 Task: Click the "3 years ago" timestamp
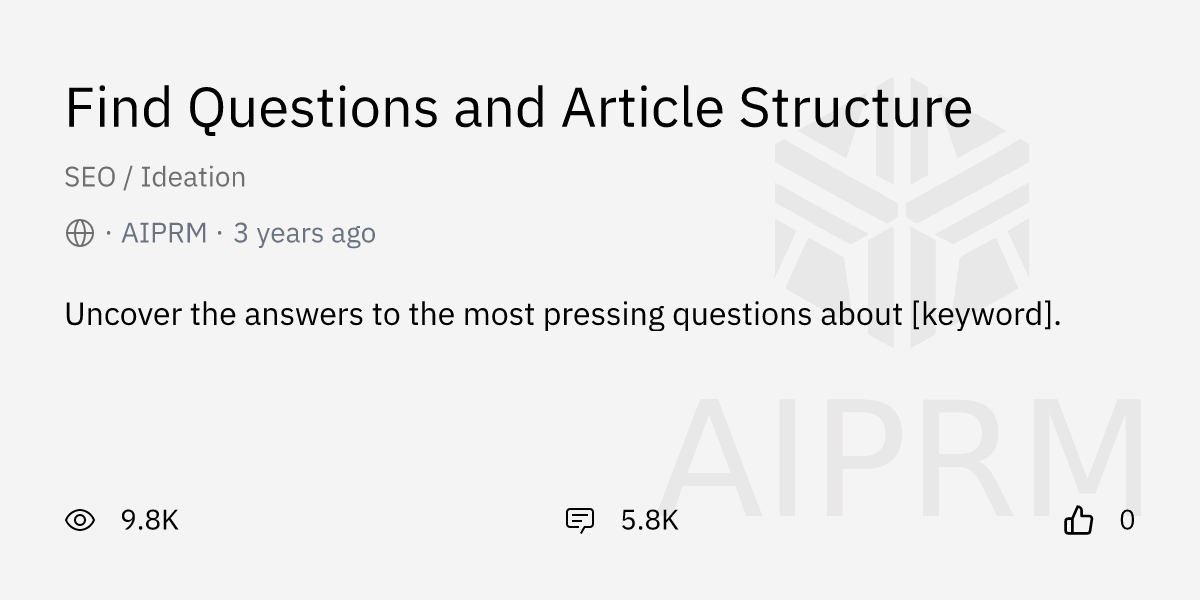[x=304, y=233]
